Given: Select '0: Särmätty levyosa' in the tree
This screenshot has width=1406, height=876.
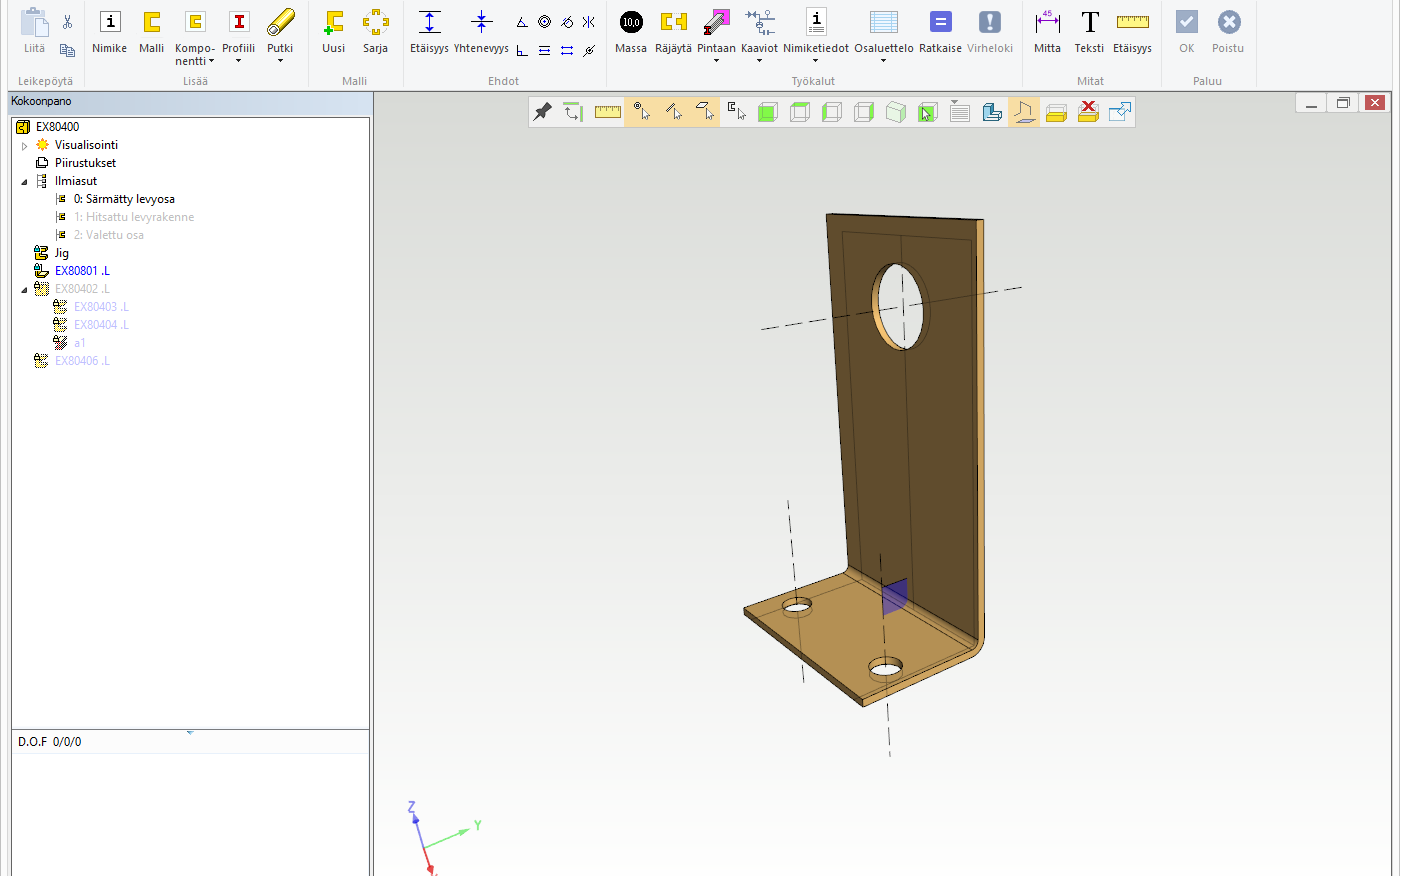Looking at the screenshot, I should click(124, 199).
